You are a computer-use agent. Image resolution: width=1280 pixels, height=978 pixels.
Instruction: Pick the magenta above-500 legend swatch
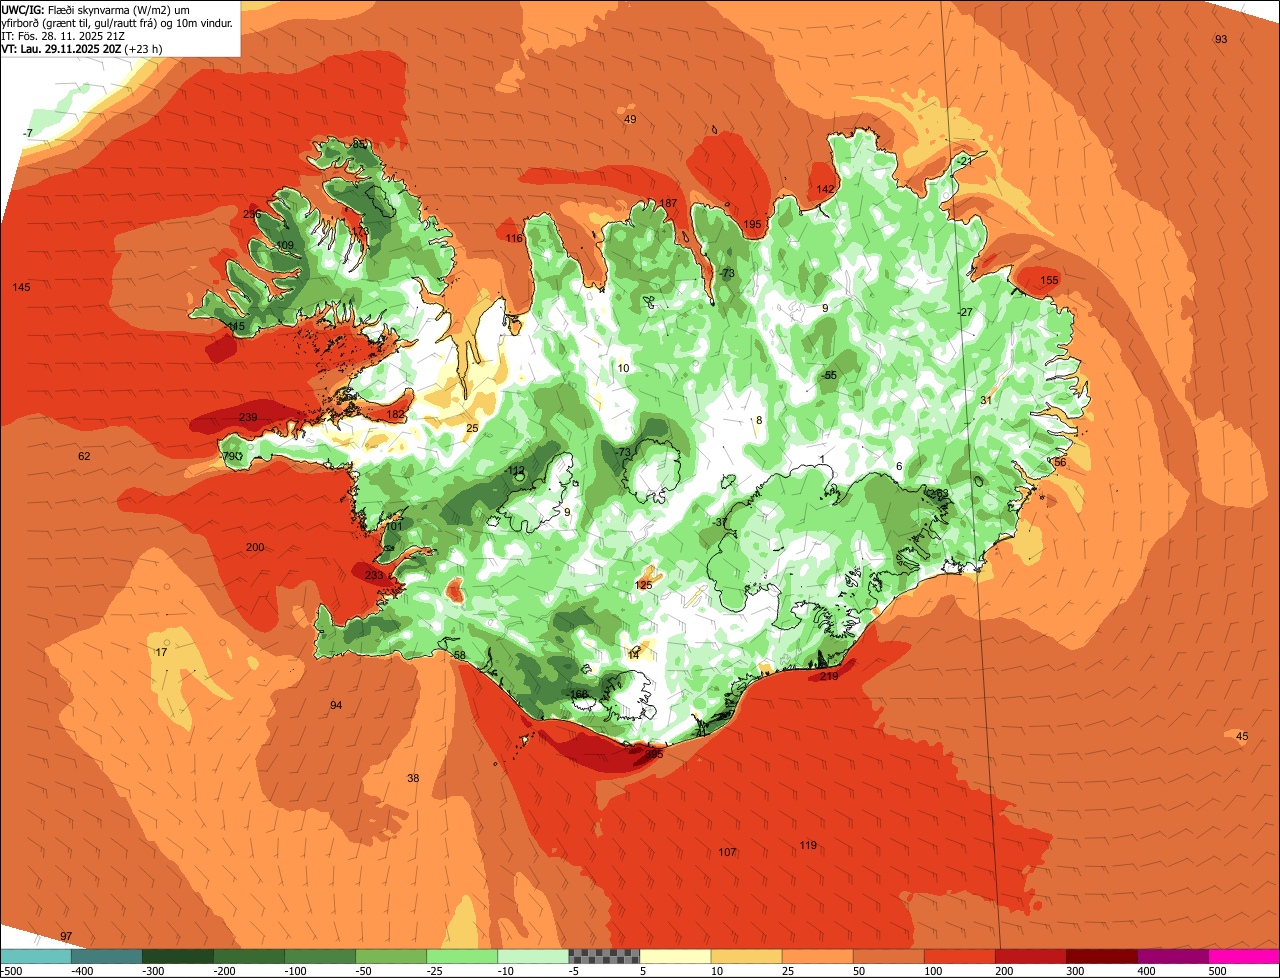[1243, 956]
